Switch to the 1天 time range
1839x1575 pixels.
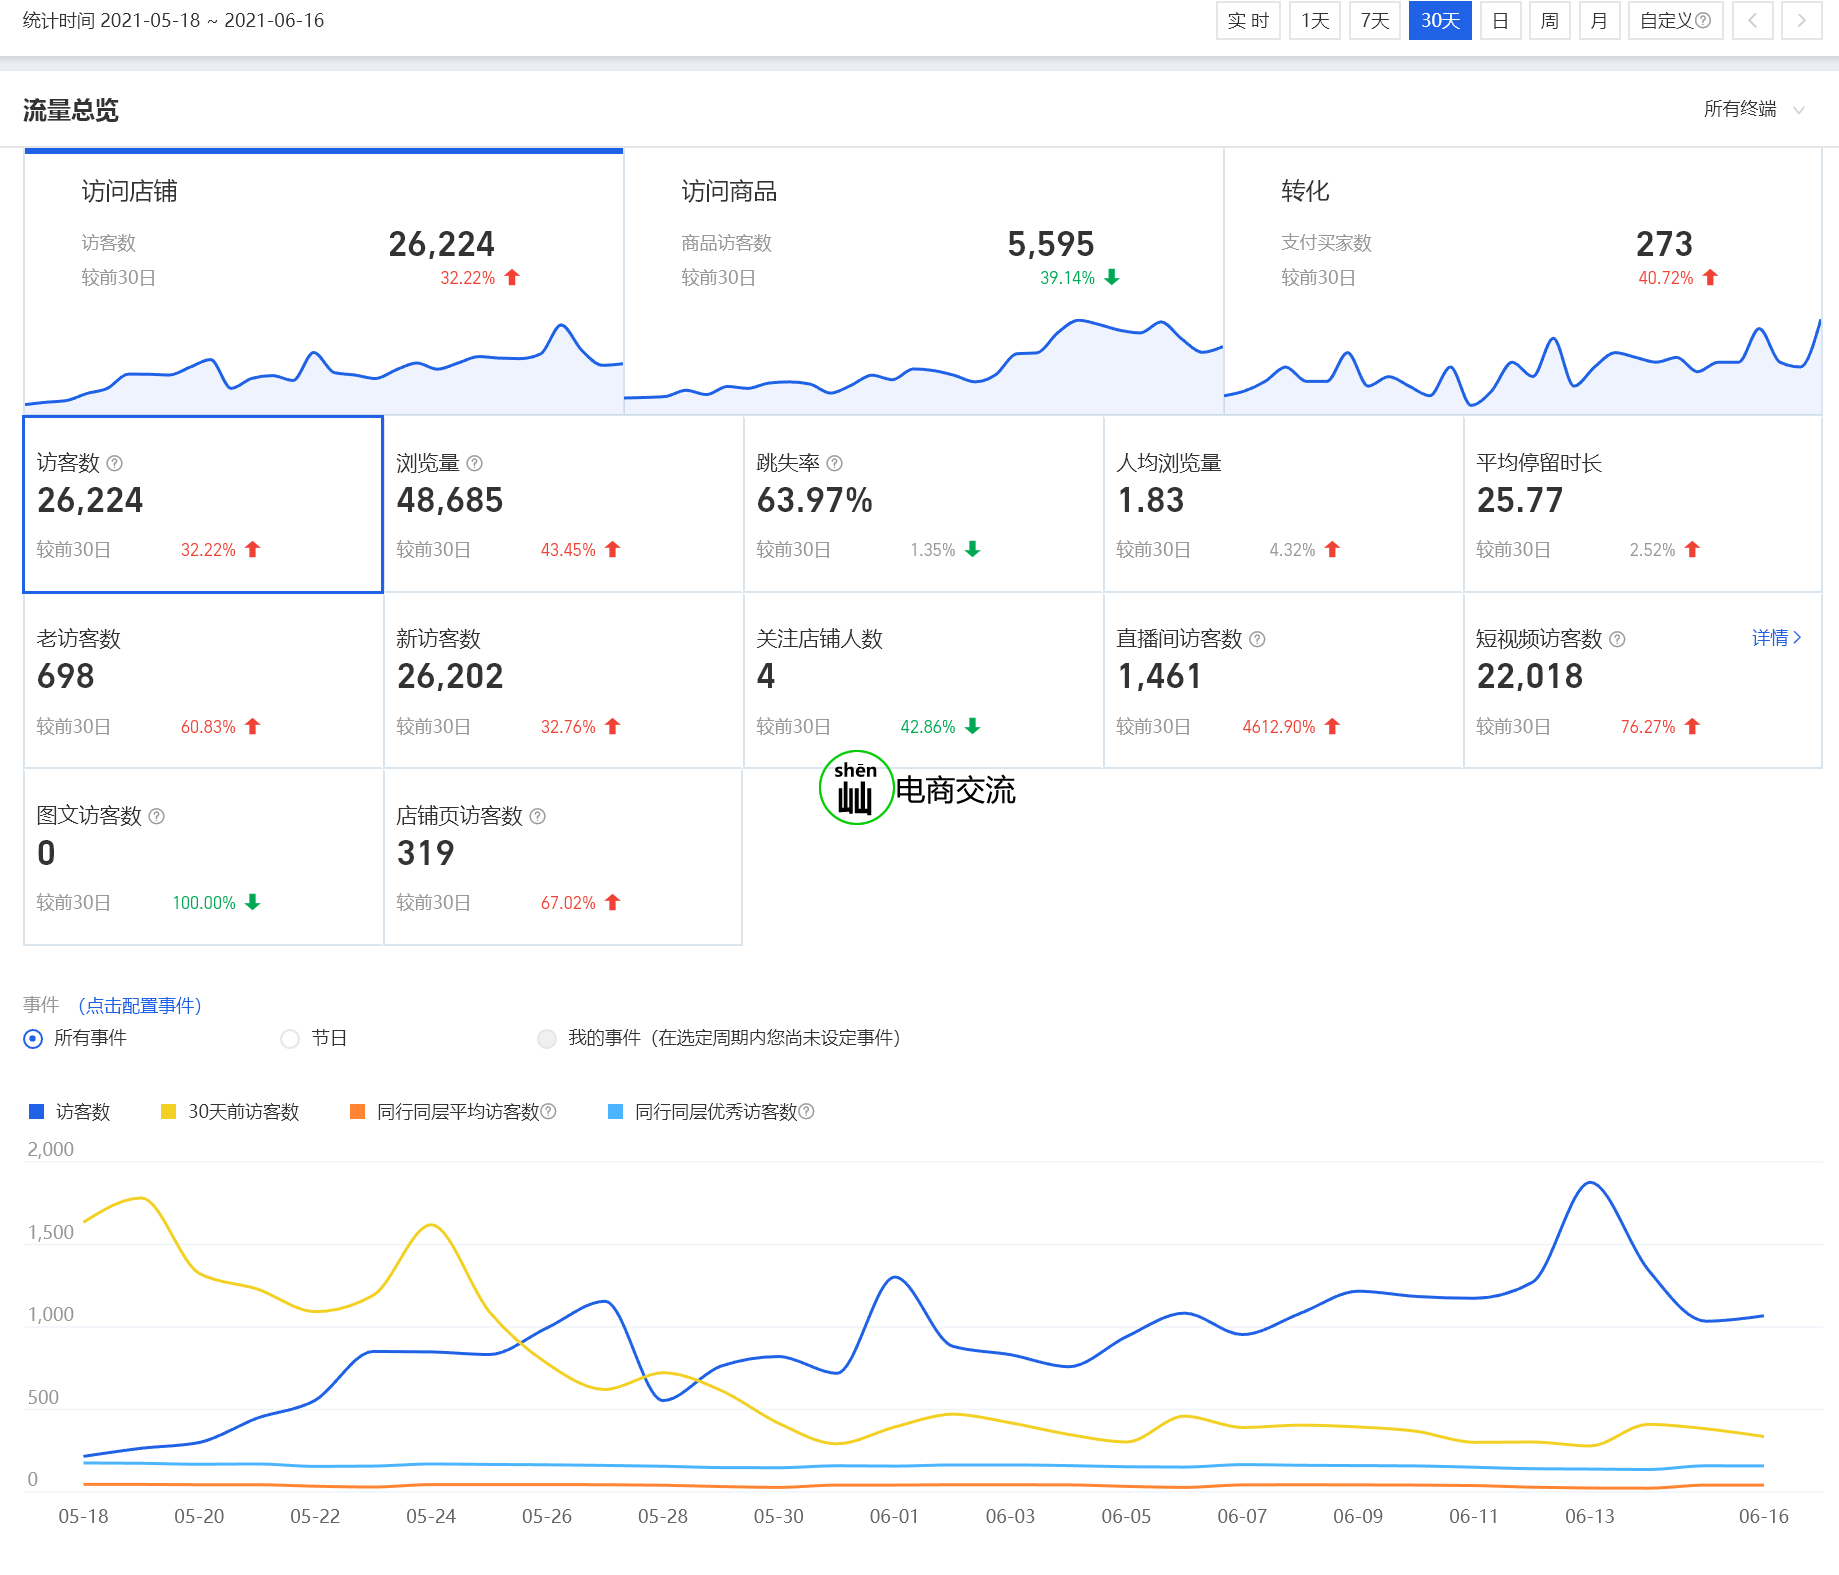click(x=1315, y=20)
